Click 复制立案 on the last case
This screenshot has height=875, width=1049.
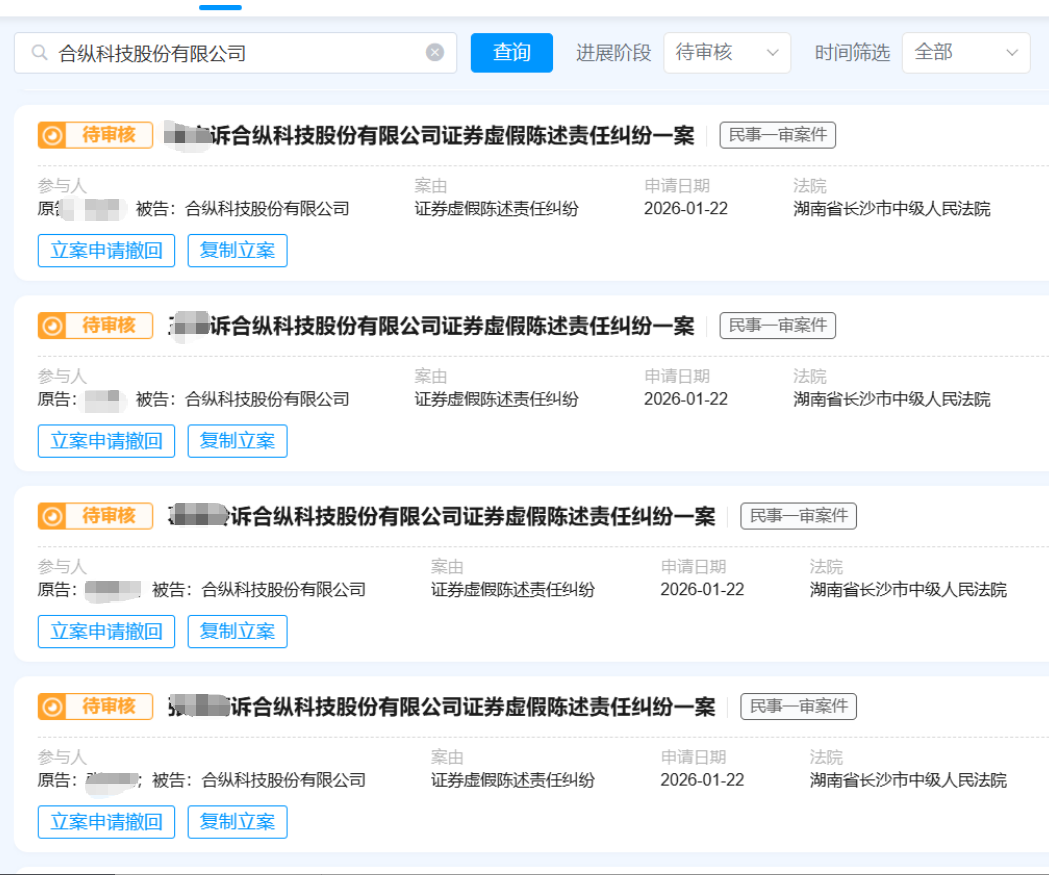pyautogui.click(x=237, y=822)
